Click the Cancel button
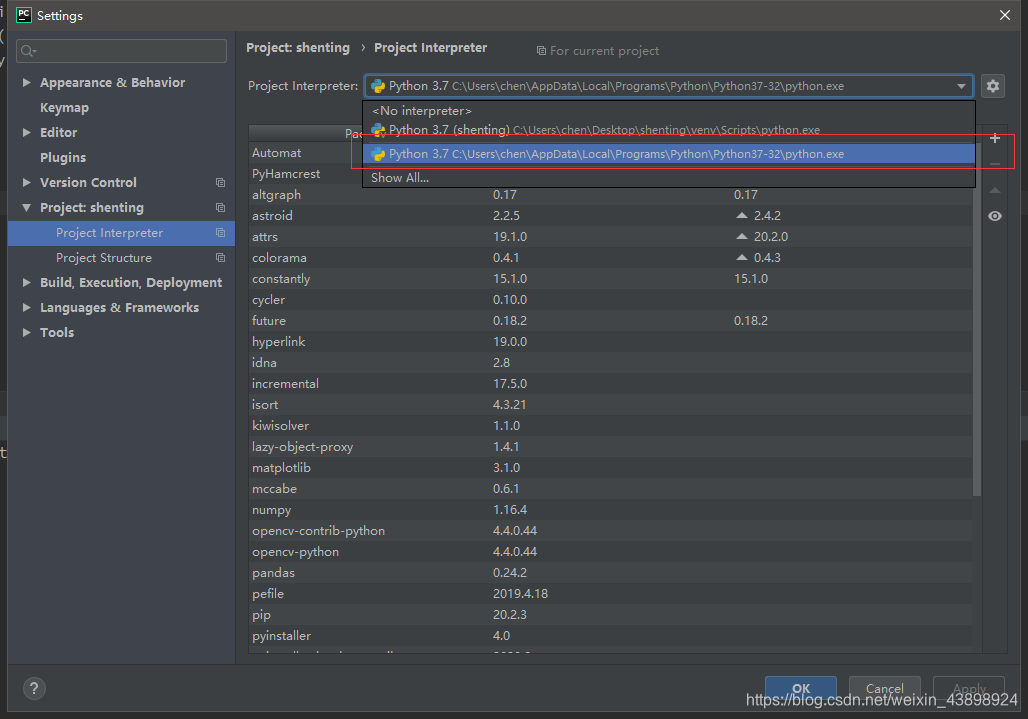 click(884, 688)
